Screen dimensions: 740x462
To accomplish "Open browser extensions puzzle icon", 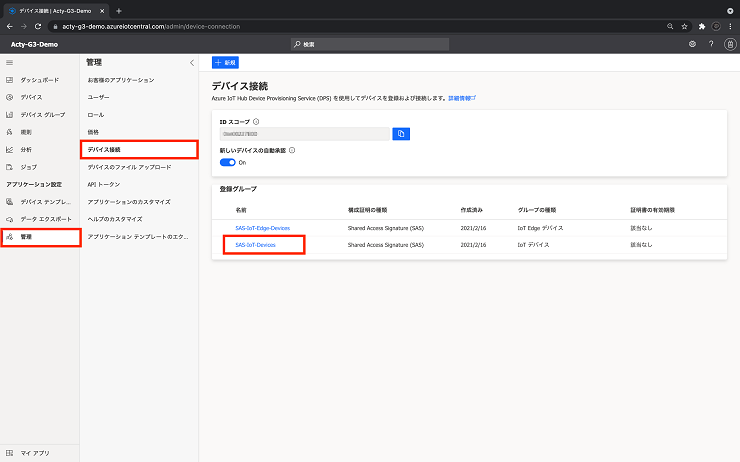I will 702,26.
